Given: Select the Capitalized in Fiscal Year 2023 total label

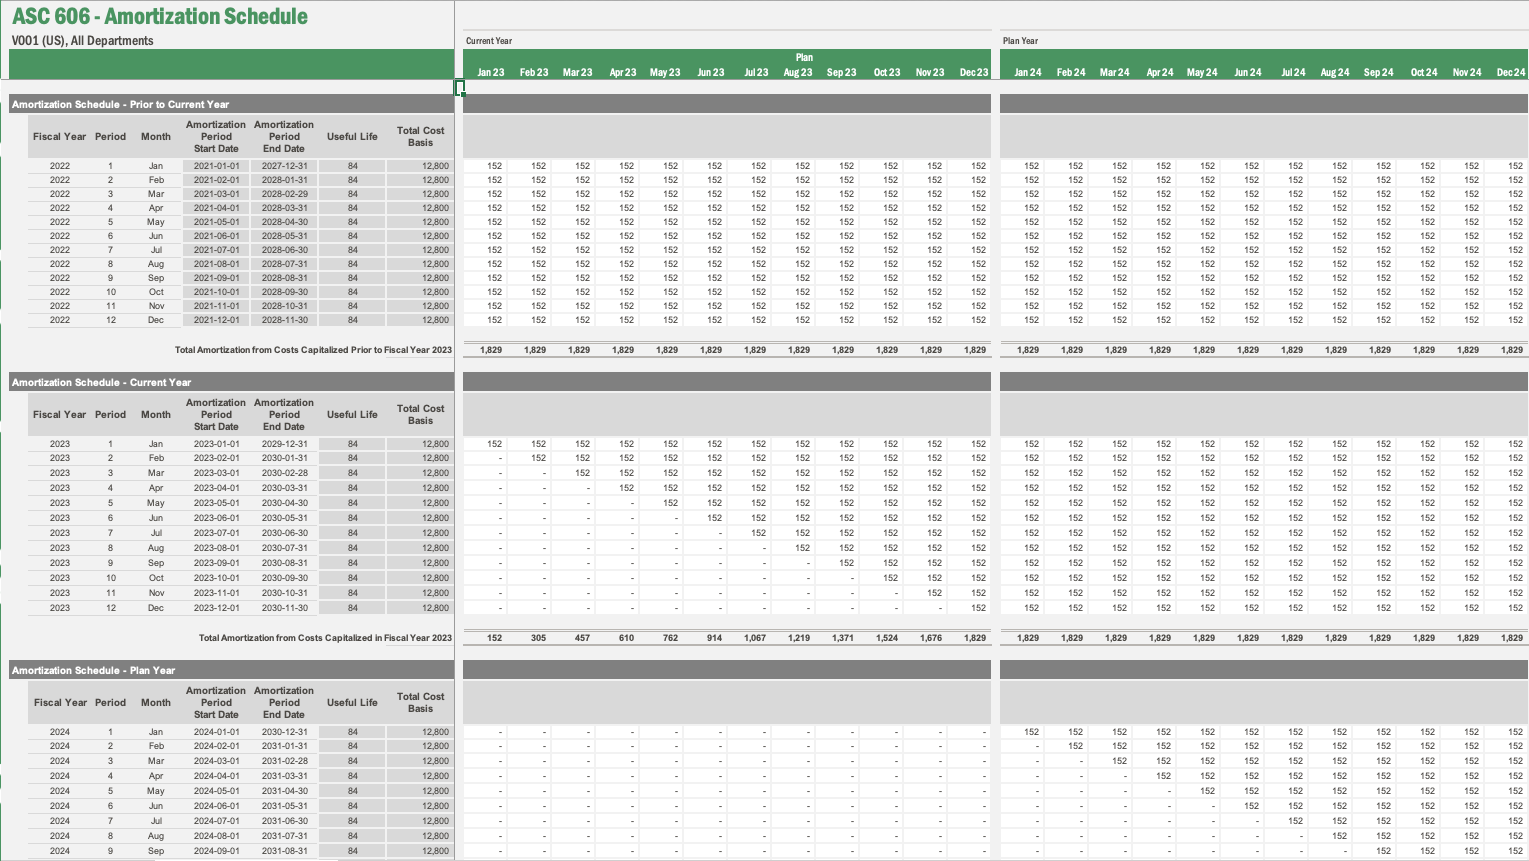Looking at the screenshot, I should coord(325,637).
